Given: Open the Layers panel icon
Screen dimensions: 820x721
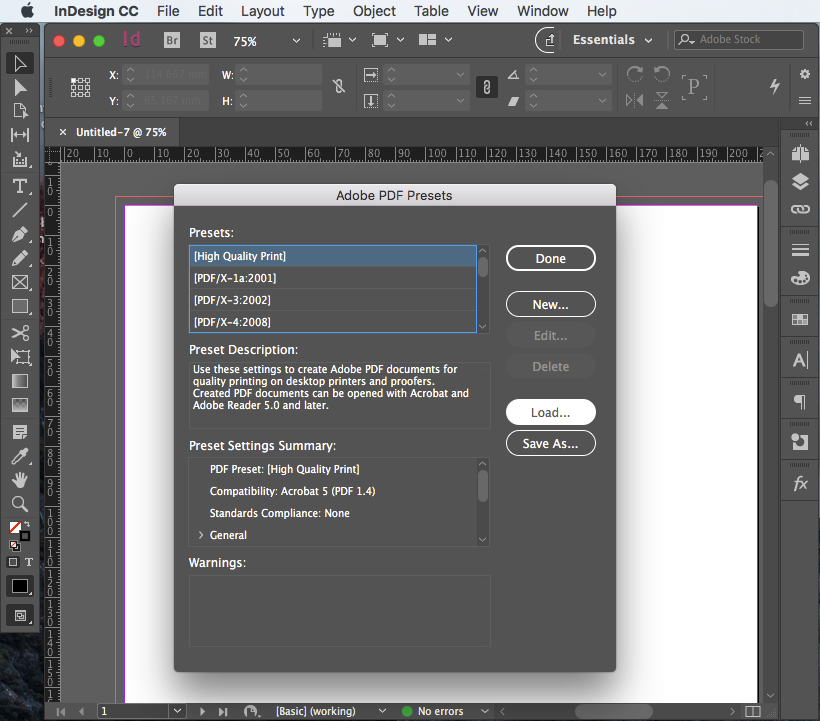Looking at the screenshot, I should click(x=800, y=181).
